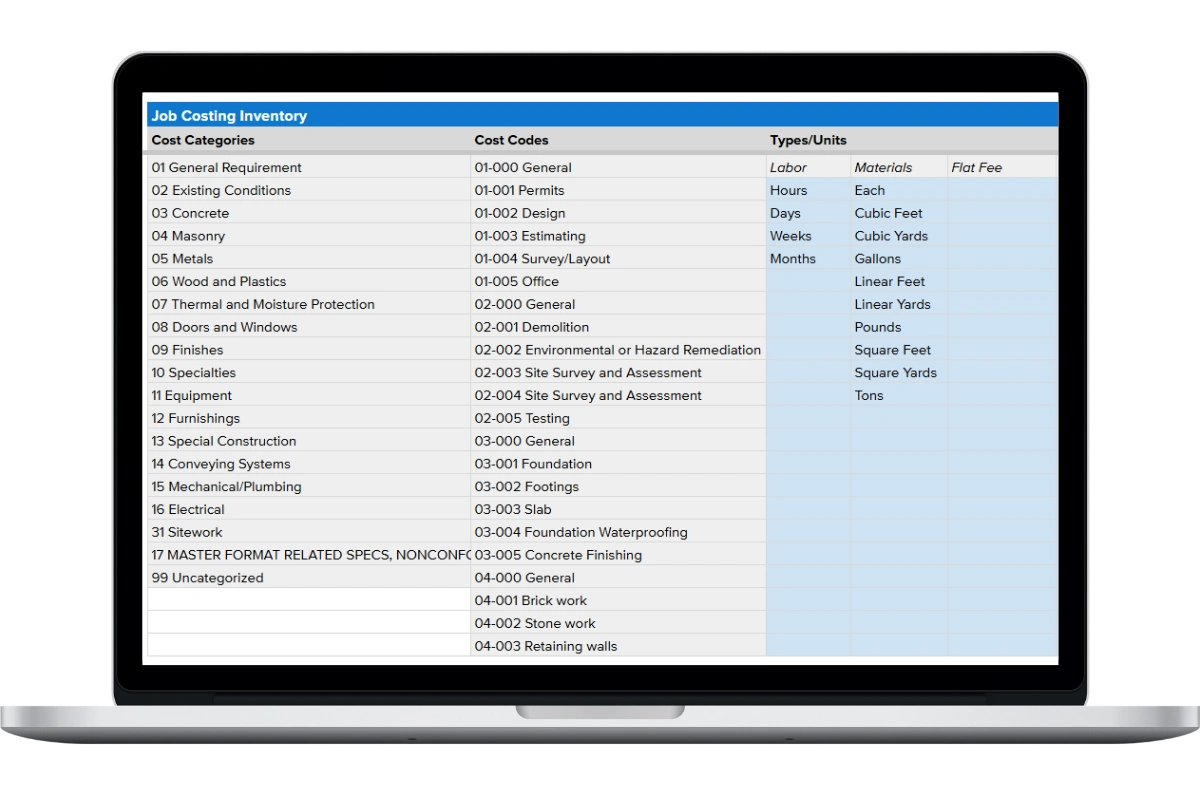Select the 99 Uncategorized cell

(308, 578)
